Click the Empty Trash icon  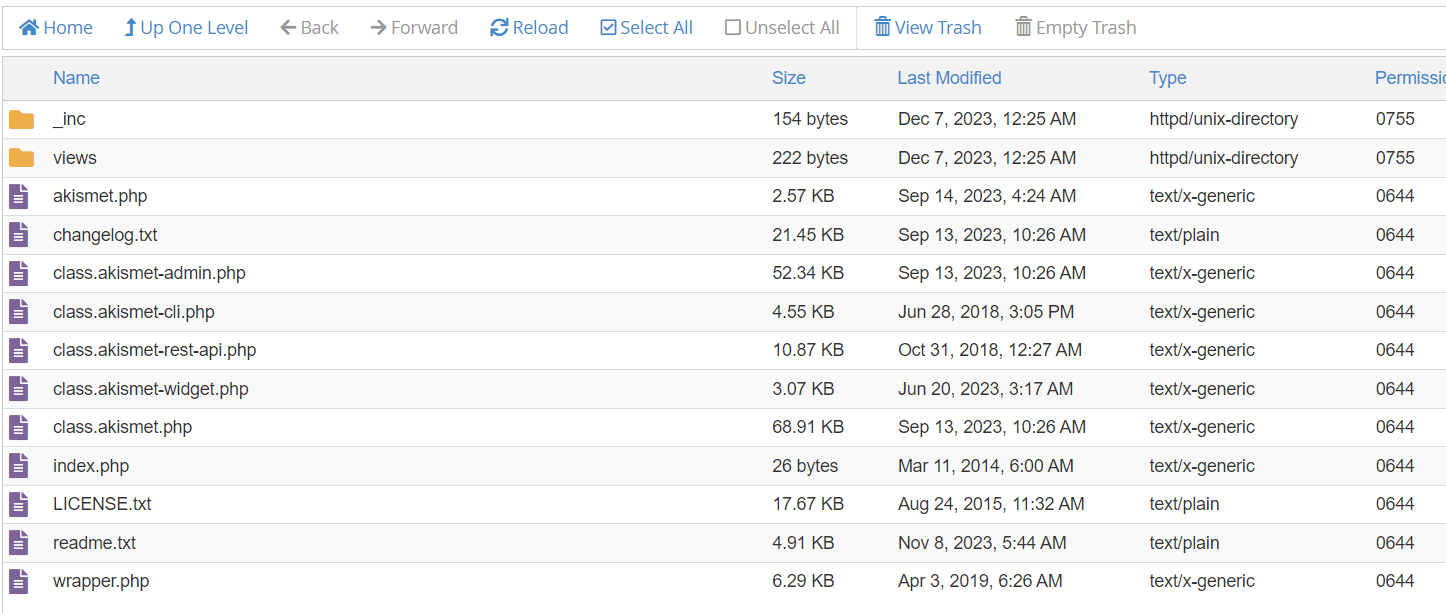tap(1022, 27)
